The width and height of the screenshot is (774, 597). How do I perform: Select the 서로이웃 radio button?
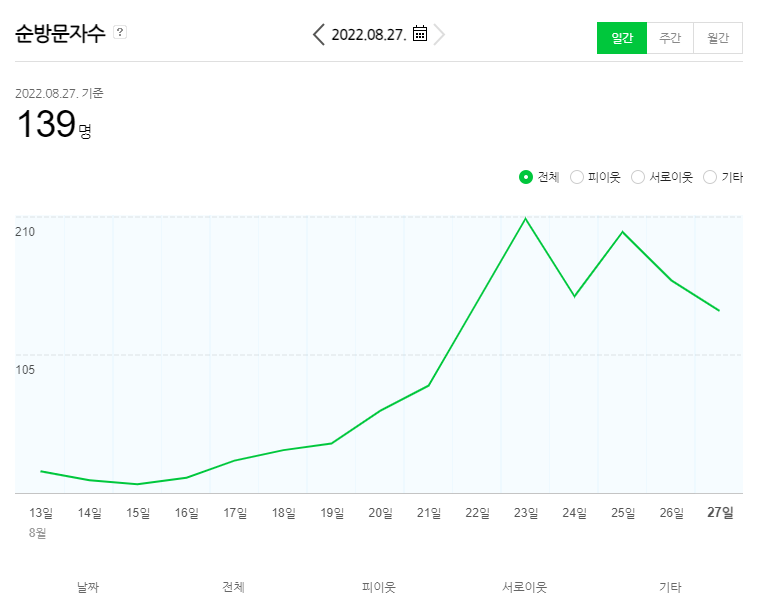pos(638,177)
